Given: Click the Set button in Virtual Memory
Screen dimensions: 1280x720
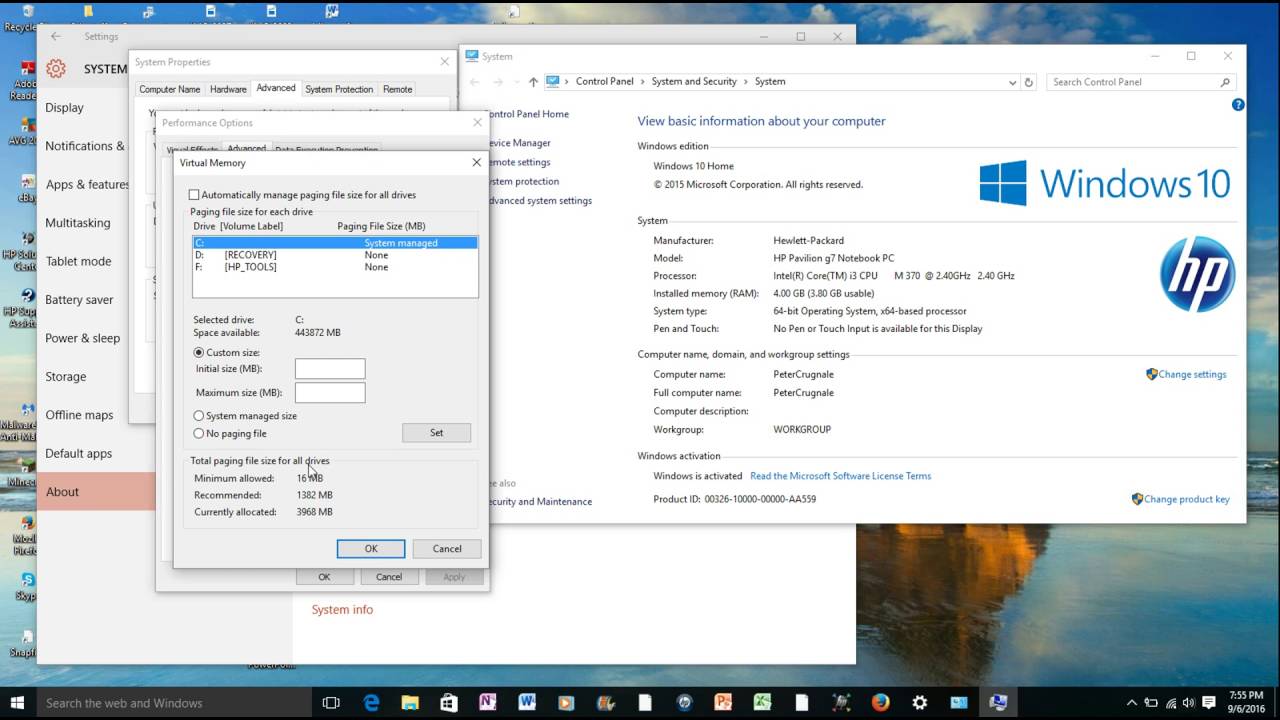Looking at the screenshot, I should [436, 433].
